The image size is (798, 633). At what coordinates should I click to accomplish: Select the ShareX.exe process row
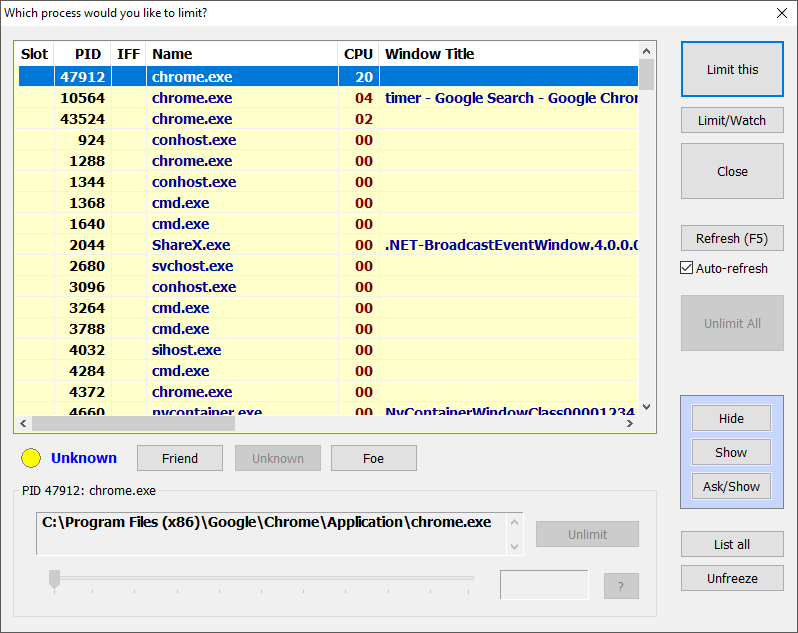[x=190, y=245]
